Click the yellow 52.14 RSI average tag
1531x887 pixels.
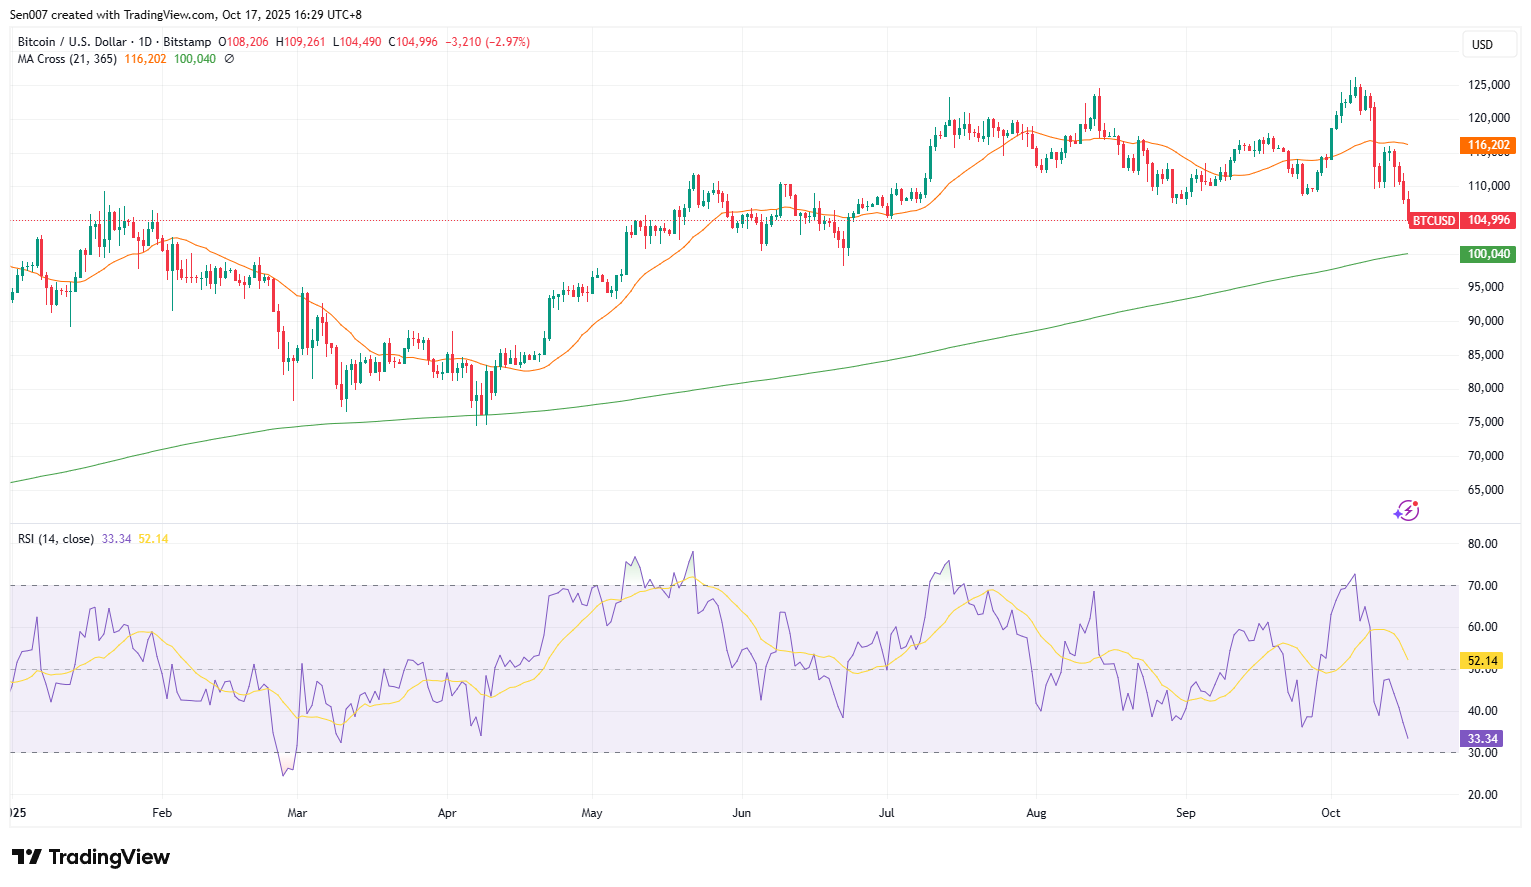point(1482,661)
